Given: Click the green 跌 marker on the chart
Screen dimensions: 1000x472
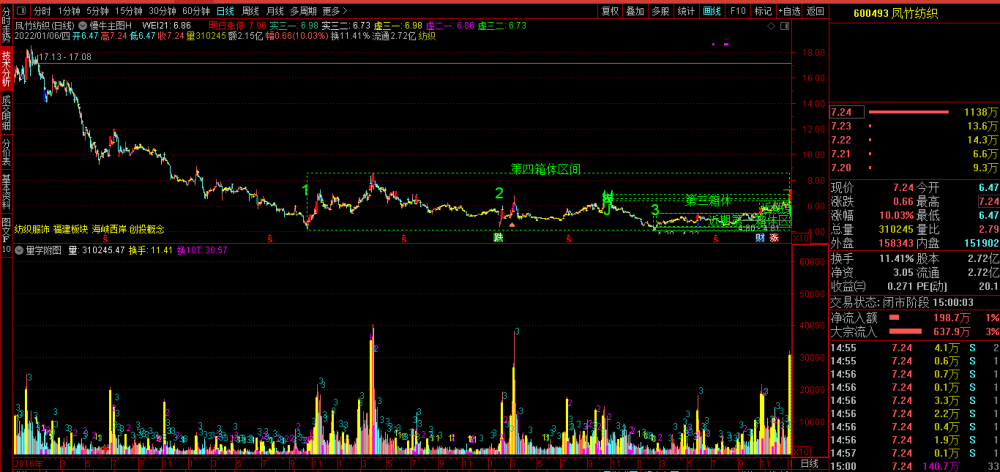Looking at the screenshot, I should point(499,238).
